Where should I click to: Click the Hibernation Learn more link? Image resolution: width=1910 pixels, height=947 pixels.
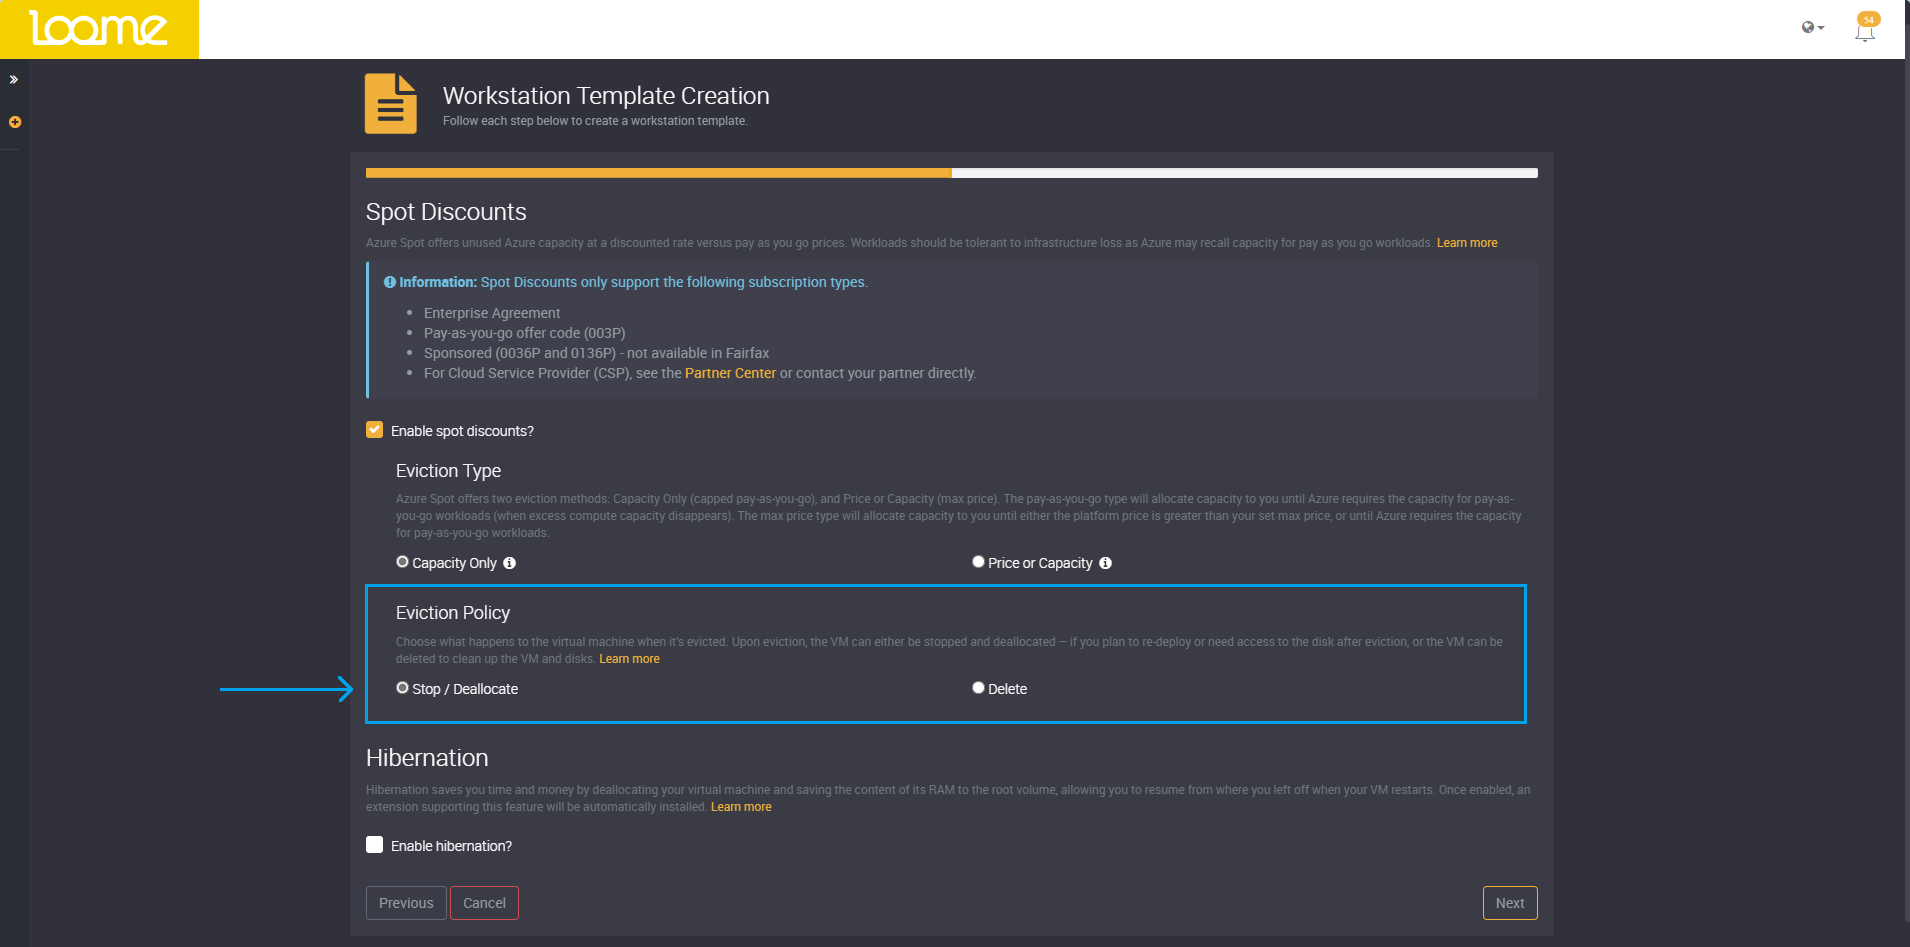[x=741, y=807]
